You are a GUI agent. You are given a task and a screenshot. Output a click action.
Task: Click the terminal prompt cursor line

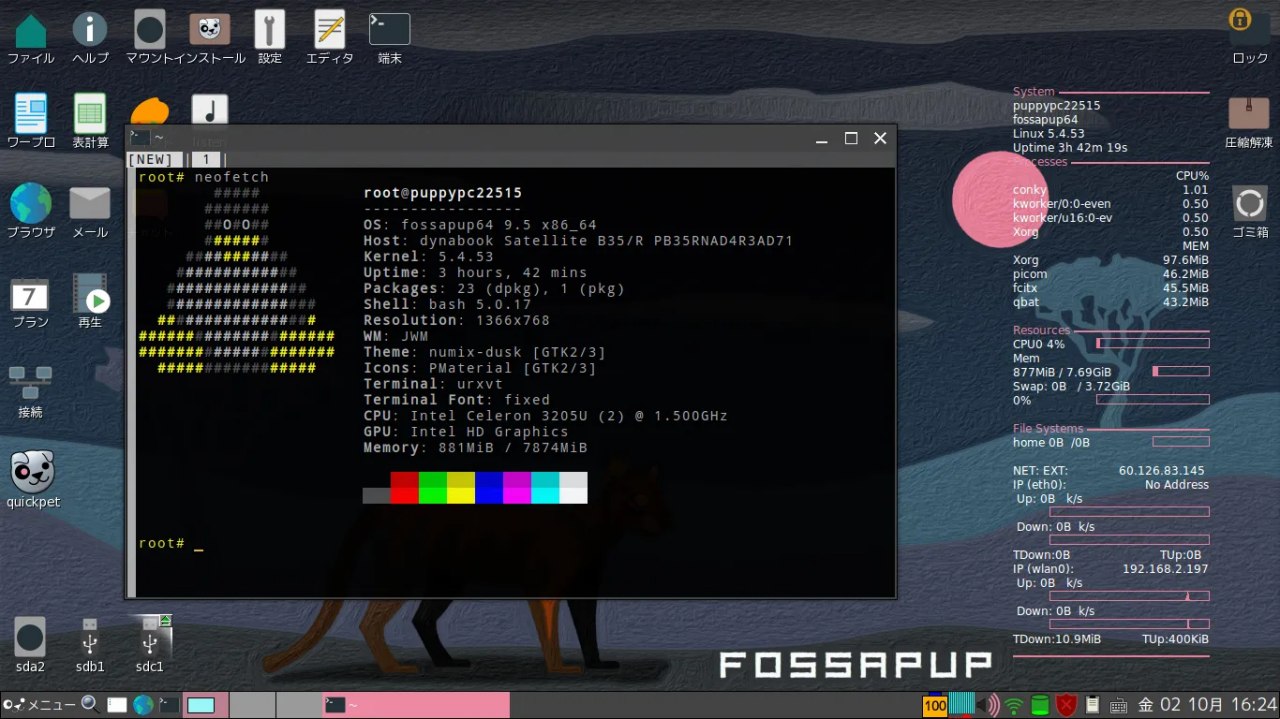click(x=171, y=544)
